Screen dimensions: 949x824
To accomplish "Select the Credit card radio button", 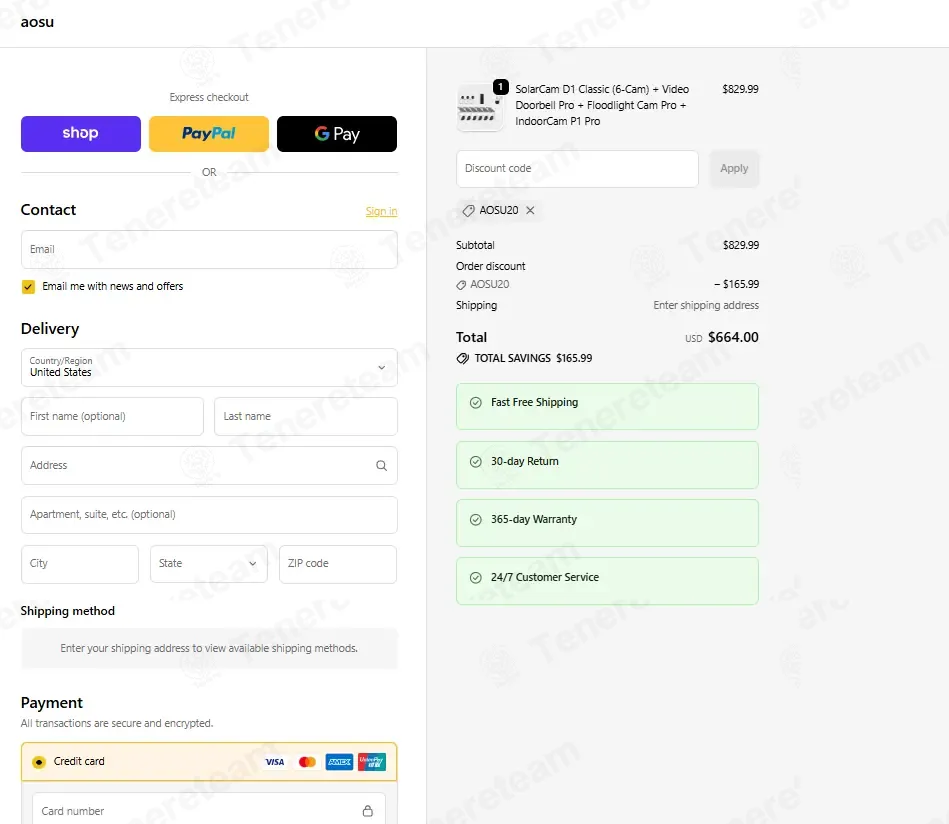I will [39, 762].
